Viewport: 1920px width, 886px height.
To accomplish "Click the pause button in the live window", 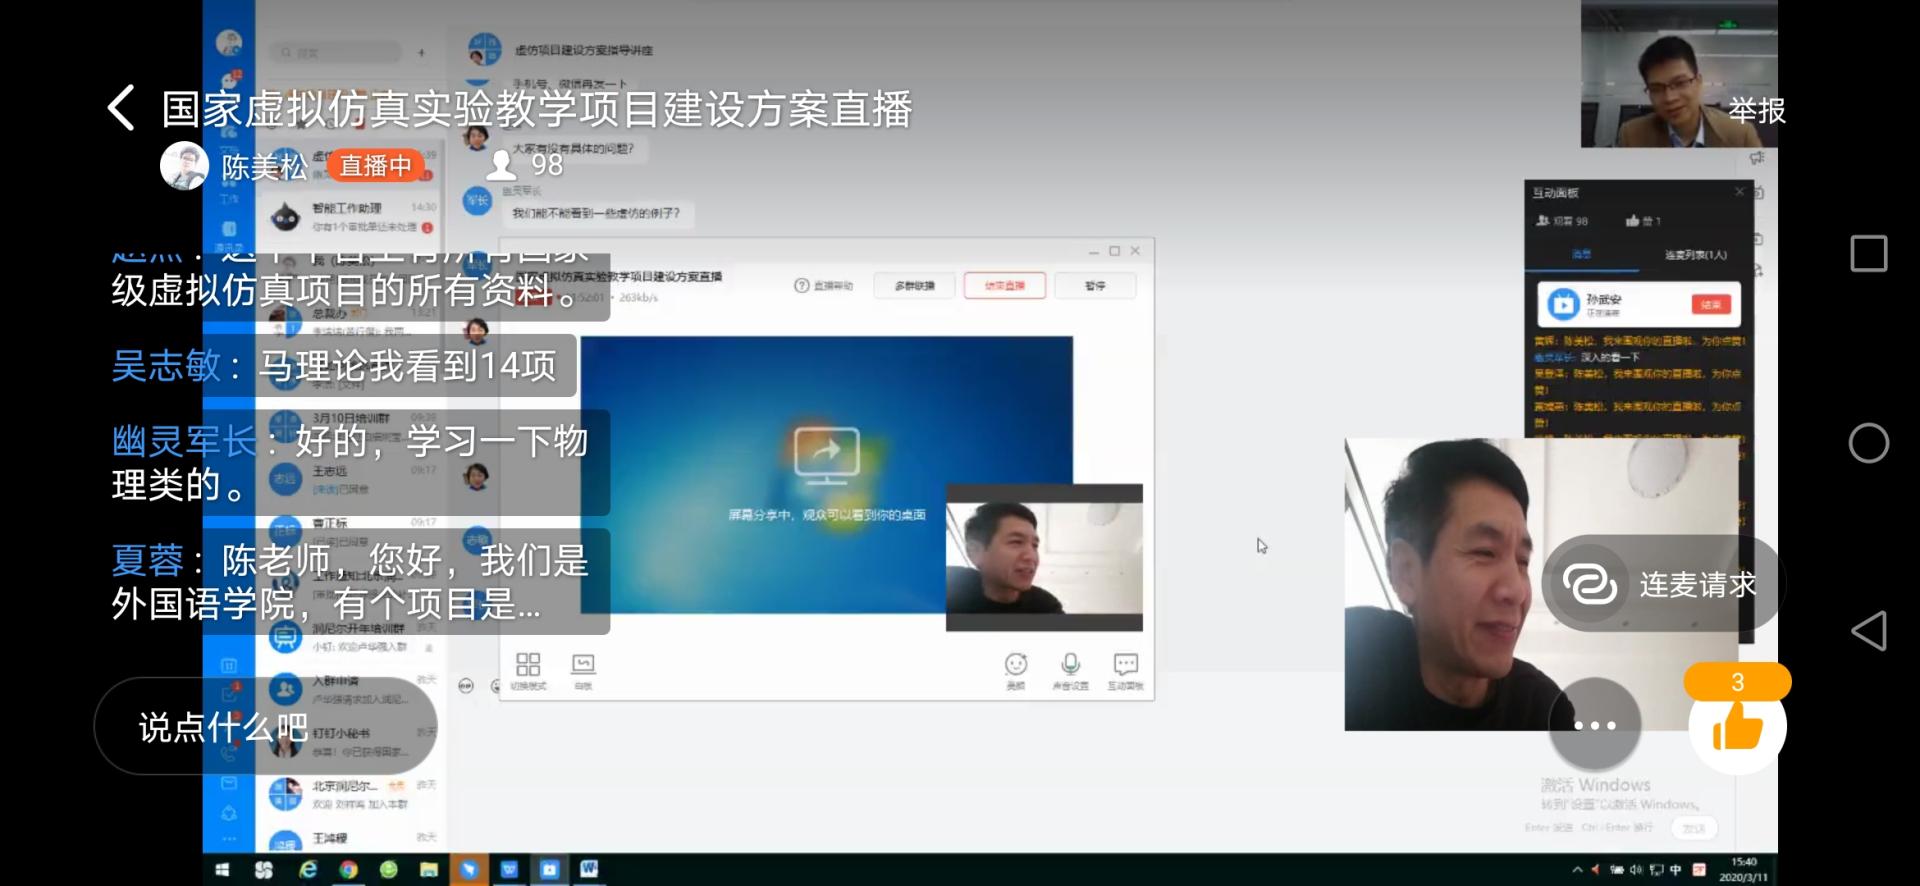I will [1095, 285].
